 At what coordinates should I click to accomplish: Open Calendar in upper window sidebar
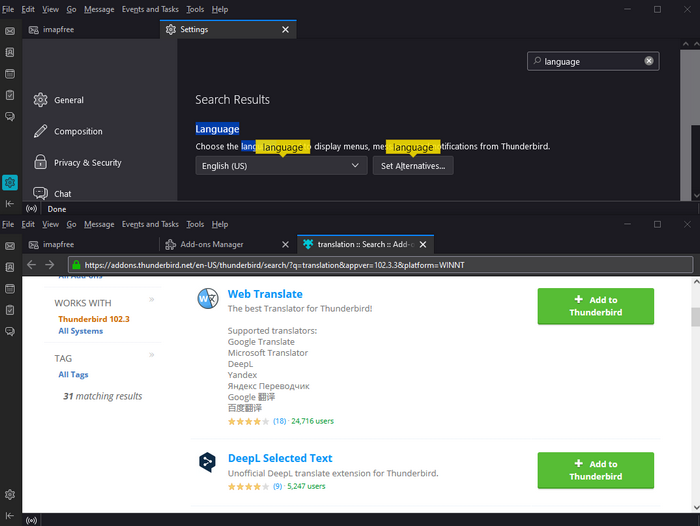pyautogui.click(x=10, y=74)
